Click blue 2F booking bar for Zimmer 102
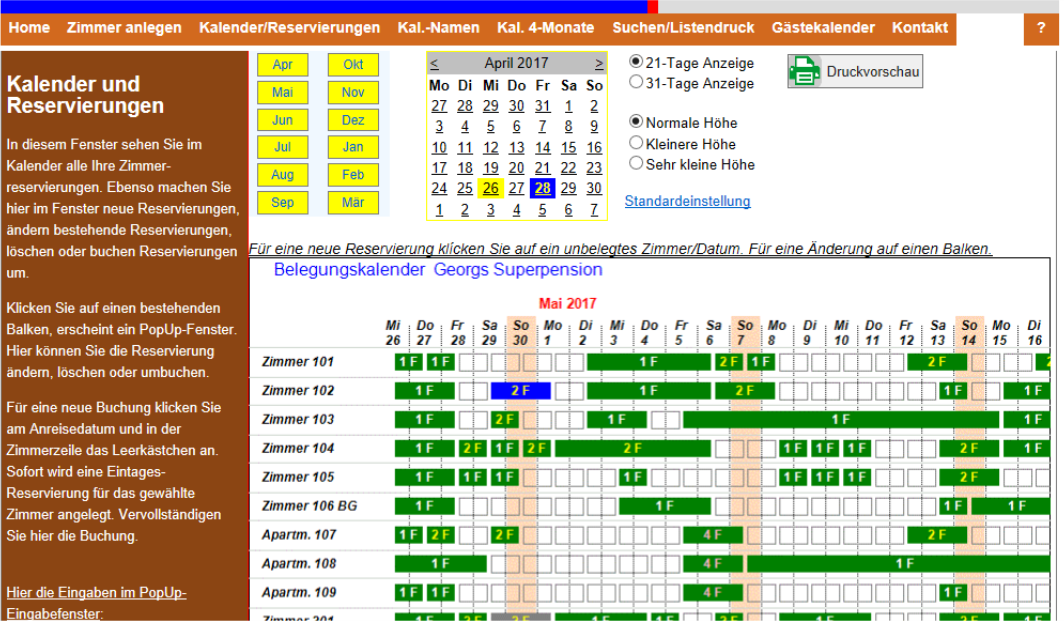 [x=520, y=390]
